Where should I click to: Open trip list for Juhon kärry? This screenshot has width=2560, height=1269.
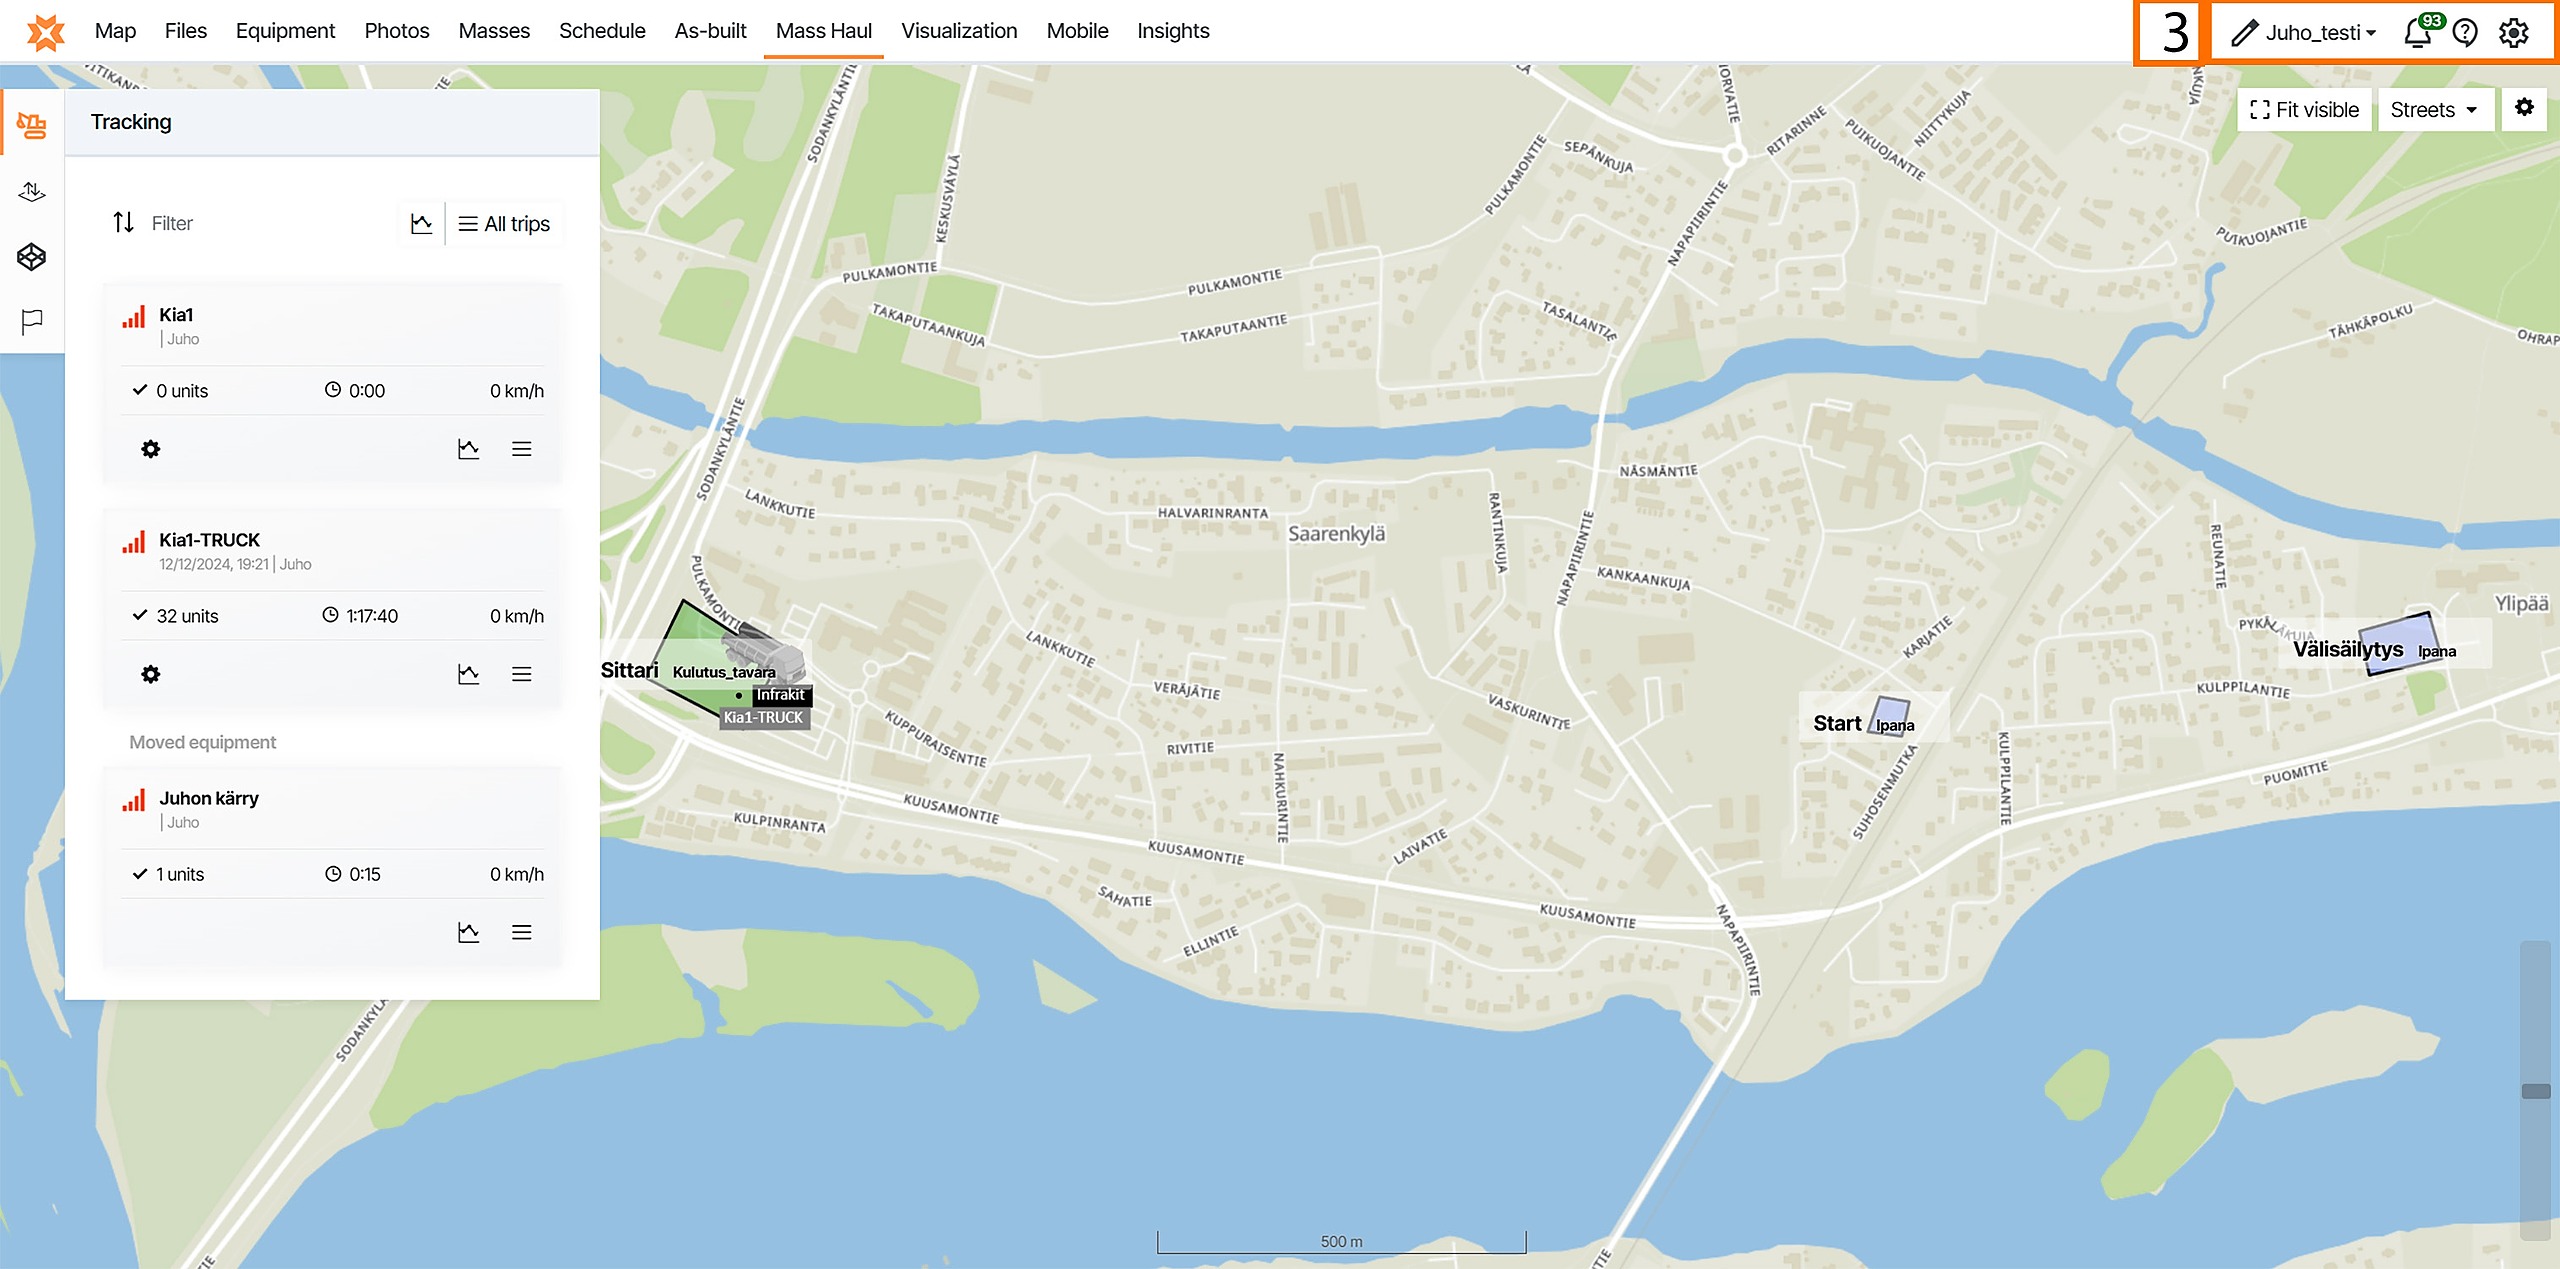(x=521, y=932)
